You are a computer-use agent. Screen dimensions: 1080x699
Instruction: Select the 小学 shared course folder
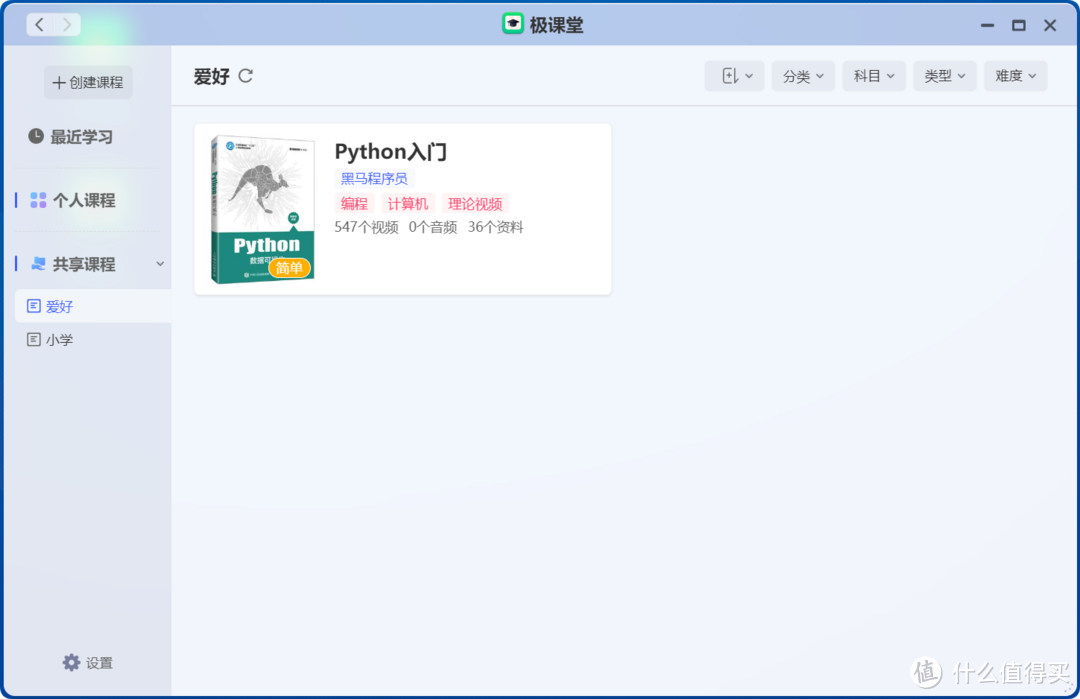click(x=93, y=340)
